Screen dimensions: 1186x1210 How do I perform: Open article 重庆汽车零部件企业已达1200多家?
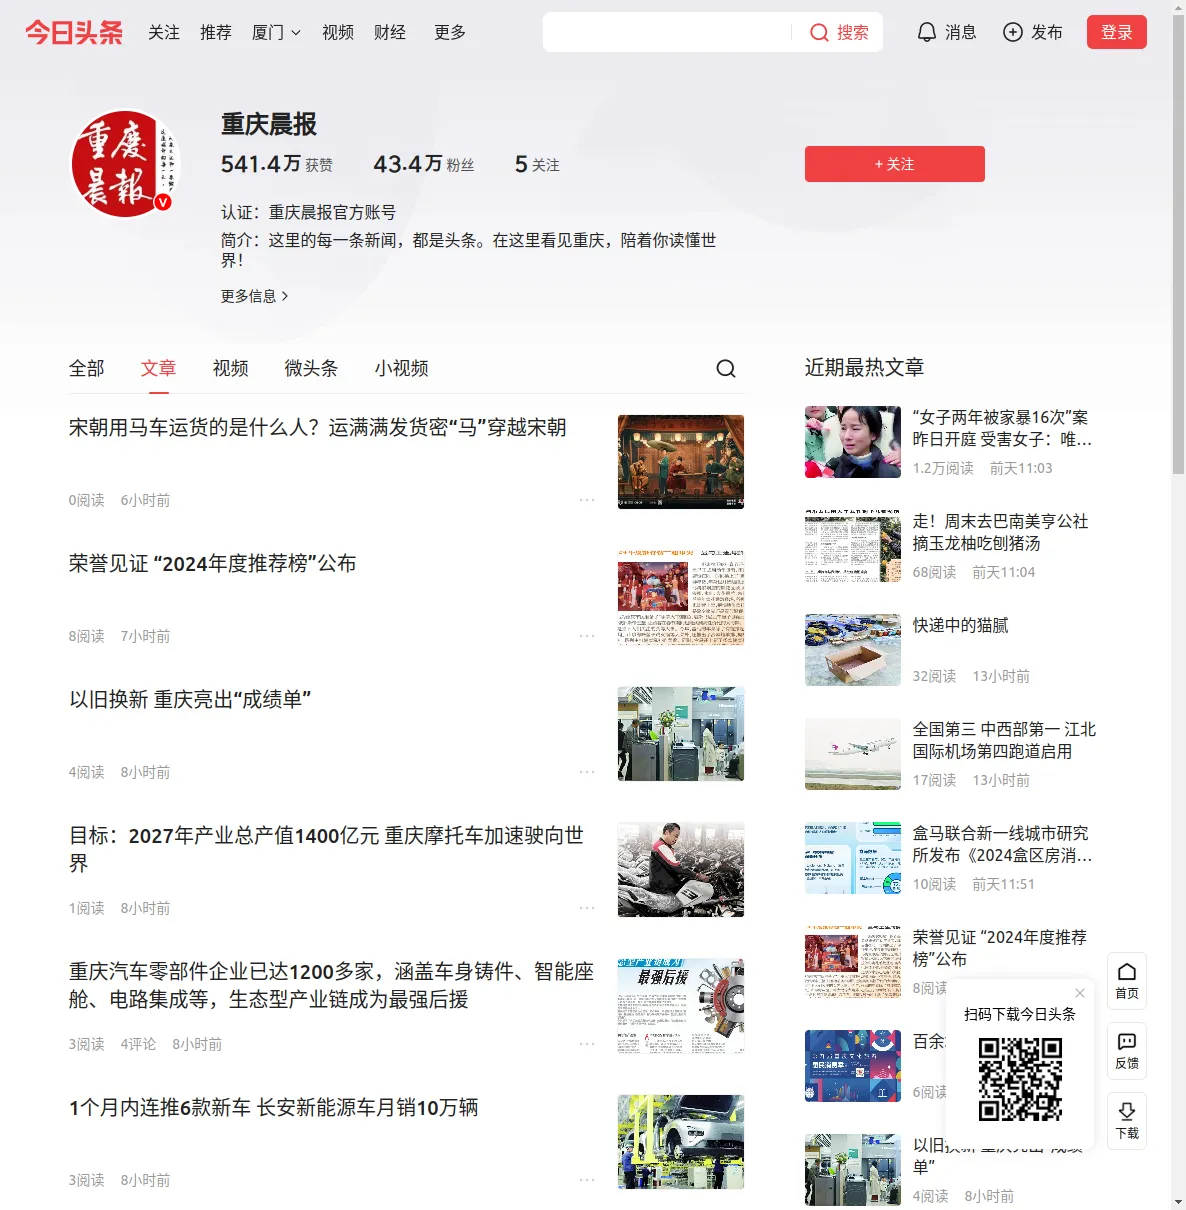pos(331,985)
